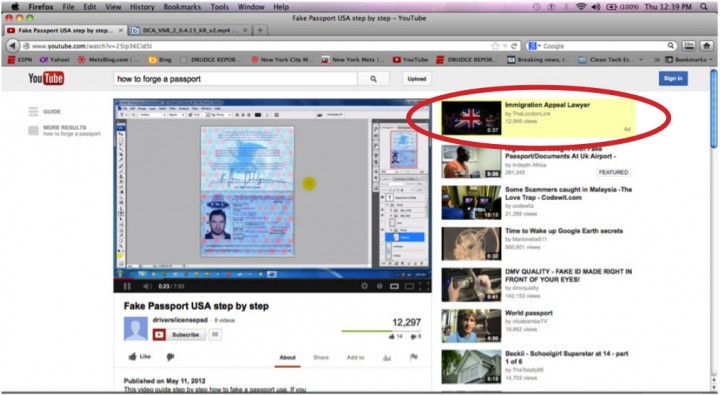Screen dimensions: 720x395
Task: Expand the GUIDE sidebar menu
Action: 45,112
